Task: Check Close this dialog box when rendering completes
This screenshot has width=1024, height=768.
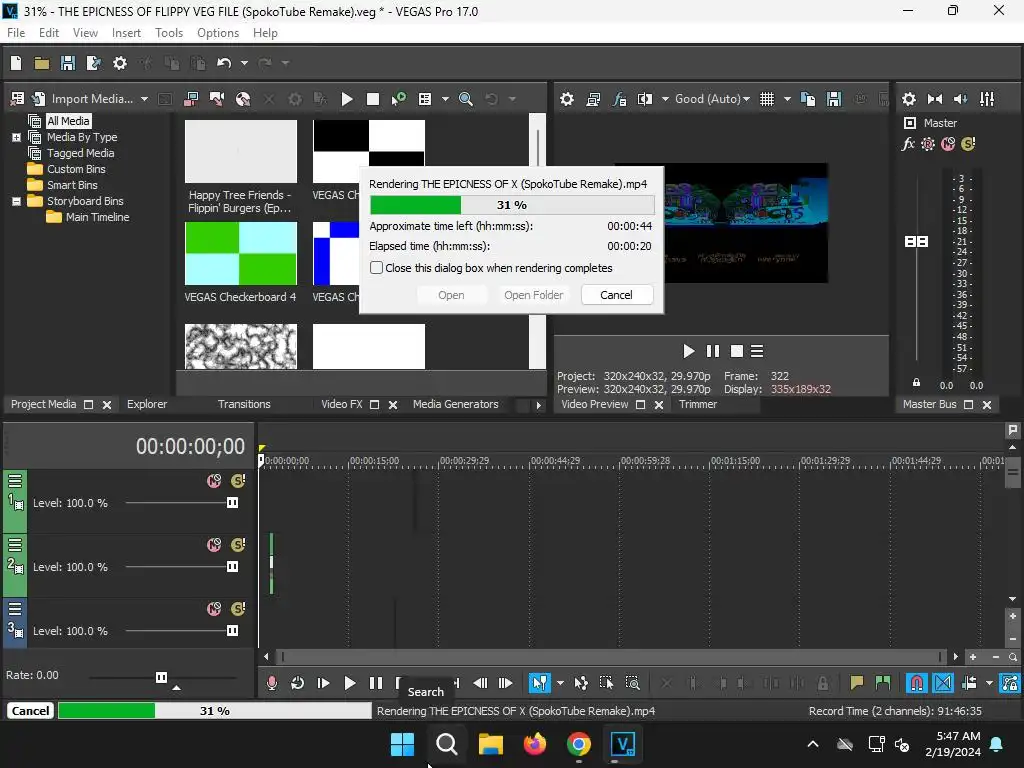Action: click(376, 268)
